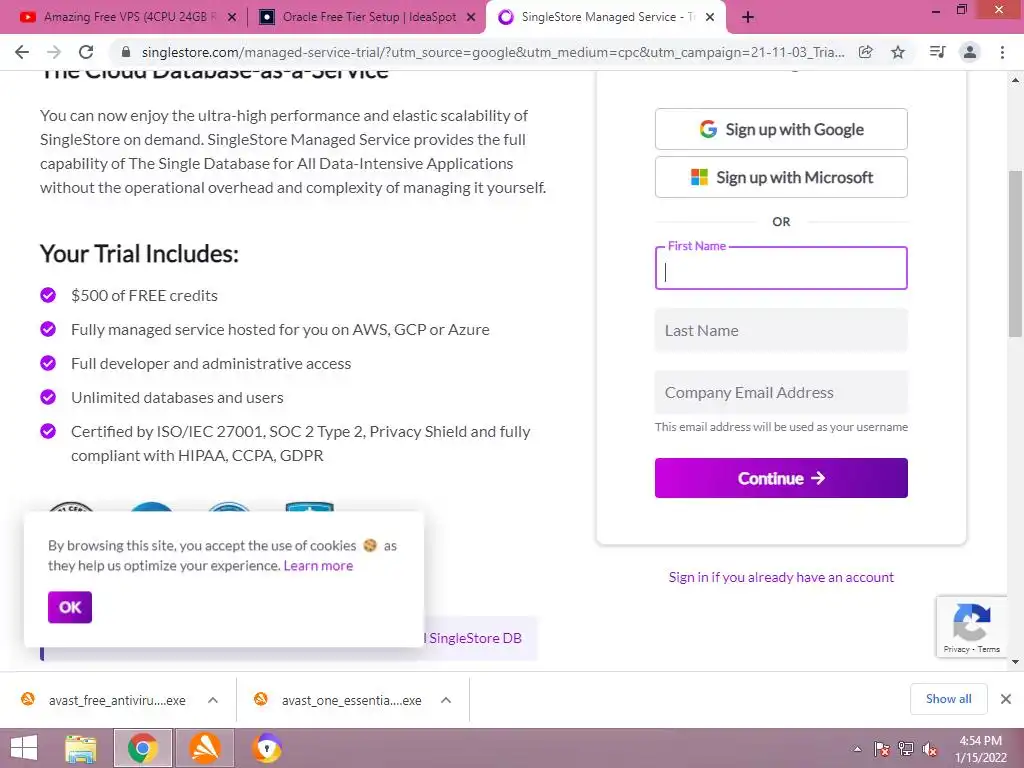Click scrollbar up arrow
This screenshot has height=768, width=1024.
tap(1016, 80)
